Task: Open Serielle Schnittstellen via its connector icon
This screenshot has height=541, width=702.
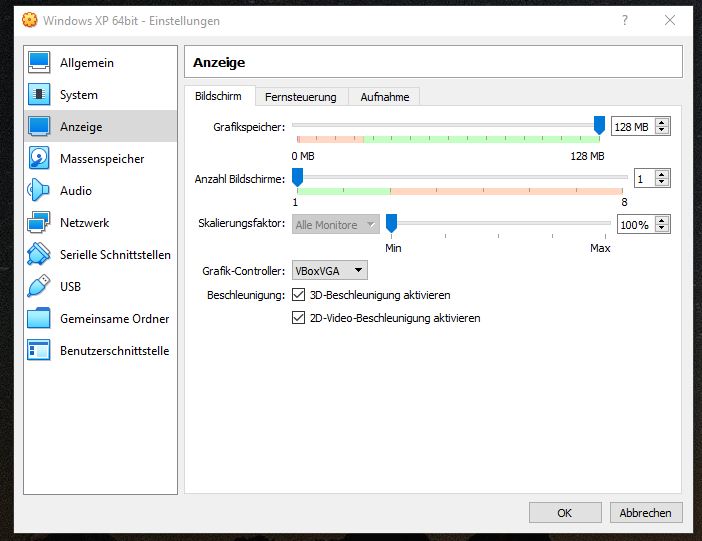Action: click(39, 254)
